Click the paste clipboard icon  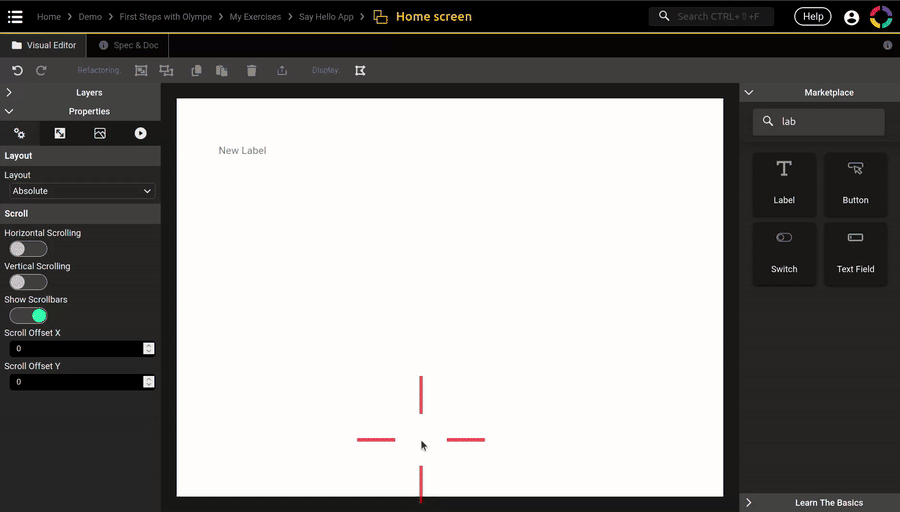[x=222, y=70]
